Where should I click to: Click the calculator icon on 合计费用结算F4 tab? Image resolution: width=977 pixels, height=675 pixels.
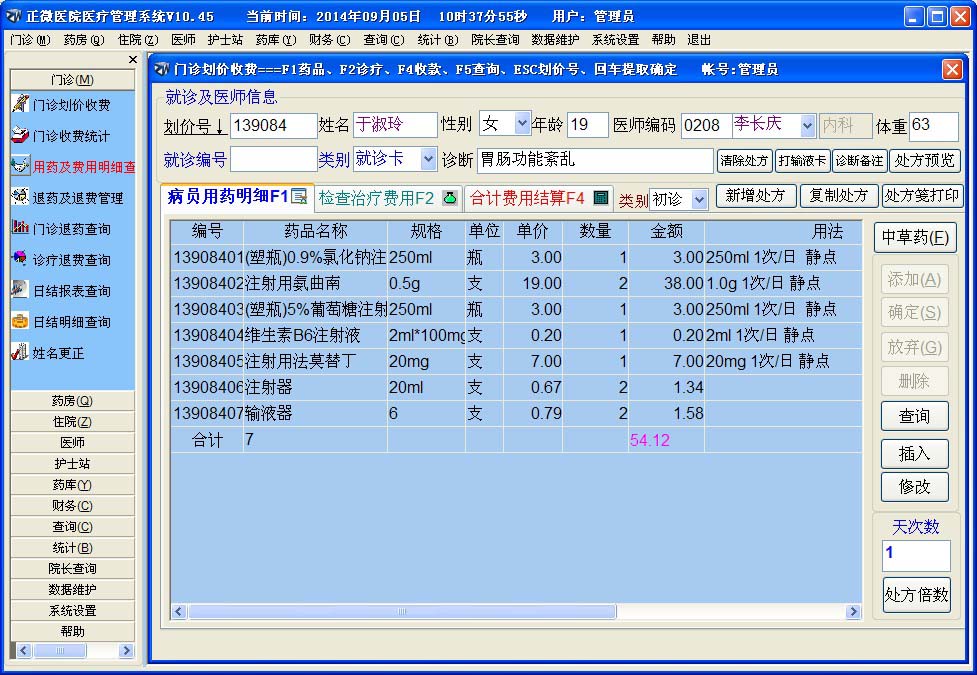[x=601, y=198]
